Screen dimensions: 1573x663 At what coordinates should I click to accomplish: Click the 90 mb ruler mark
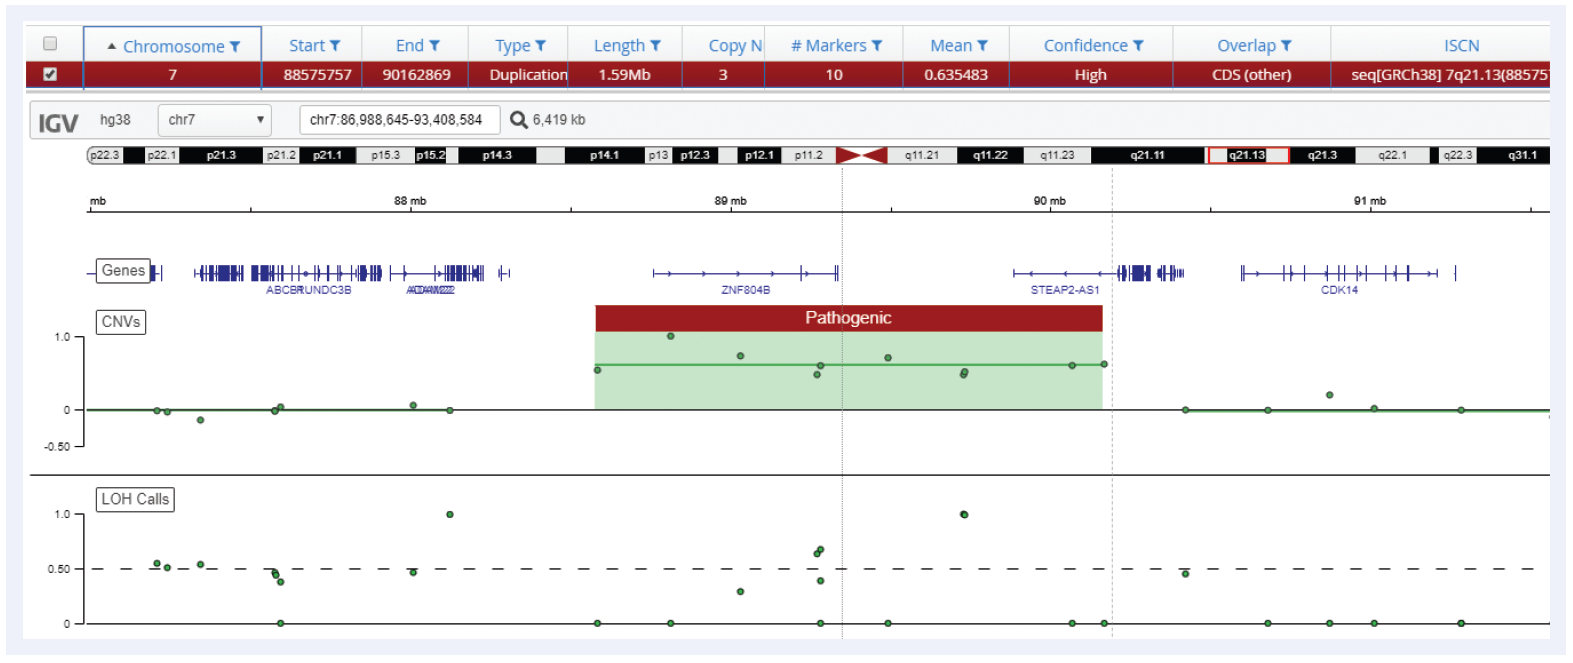1049,201
